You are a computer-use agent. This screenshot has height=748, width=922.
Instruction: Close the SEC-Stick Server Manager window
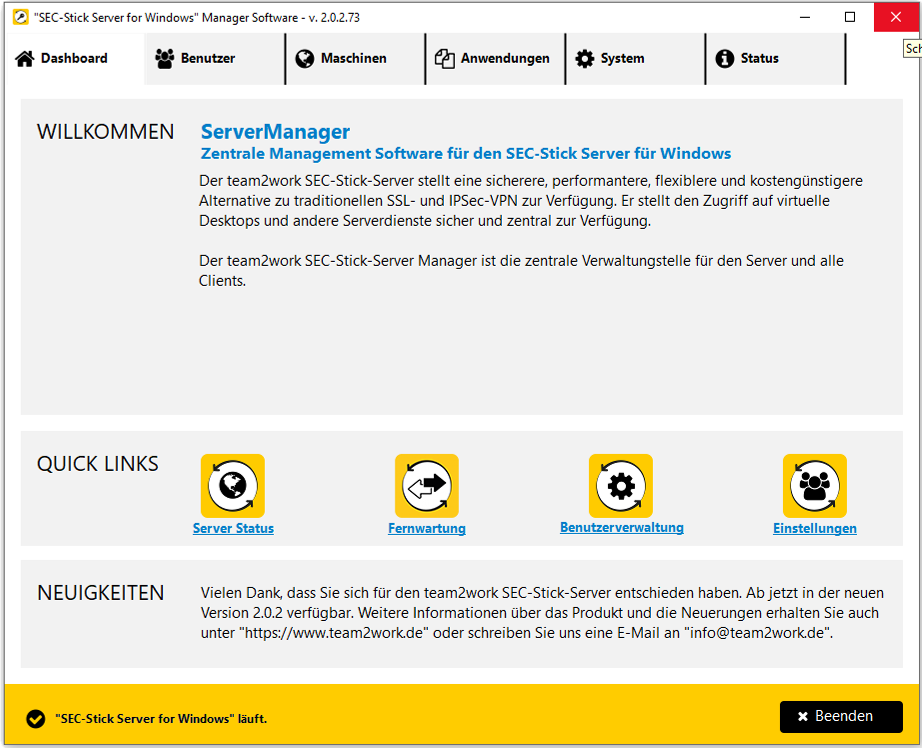pos(896,17)
